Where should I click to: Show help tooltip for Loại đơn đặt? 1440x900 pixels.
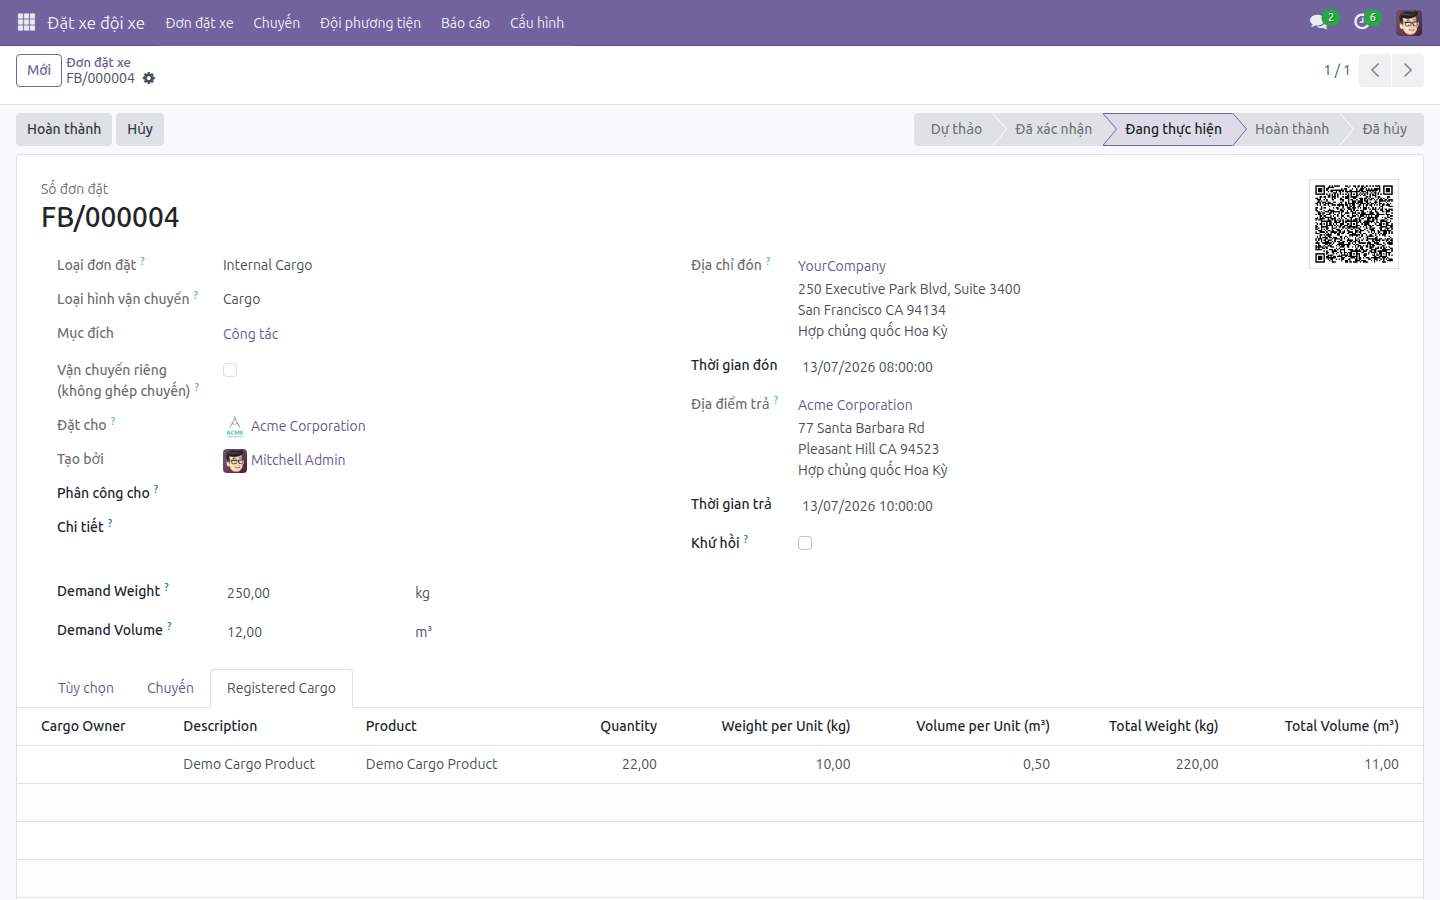tap(142, 261)
